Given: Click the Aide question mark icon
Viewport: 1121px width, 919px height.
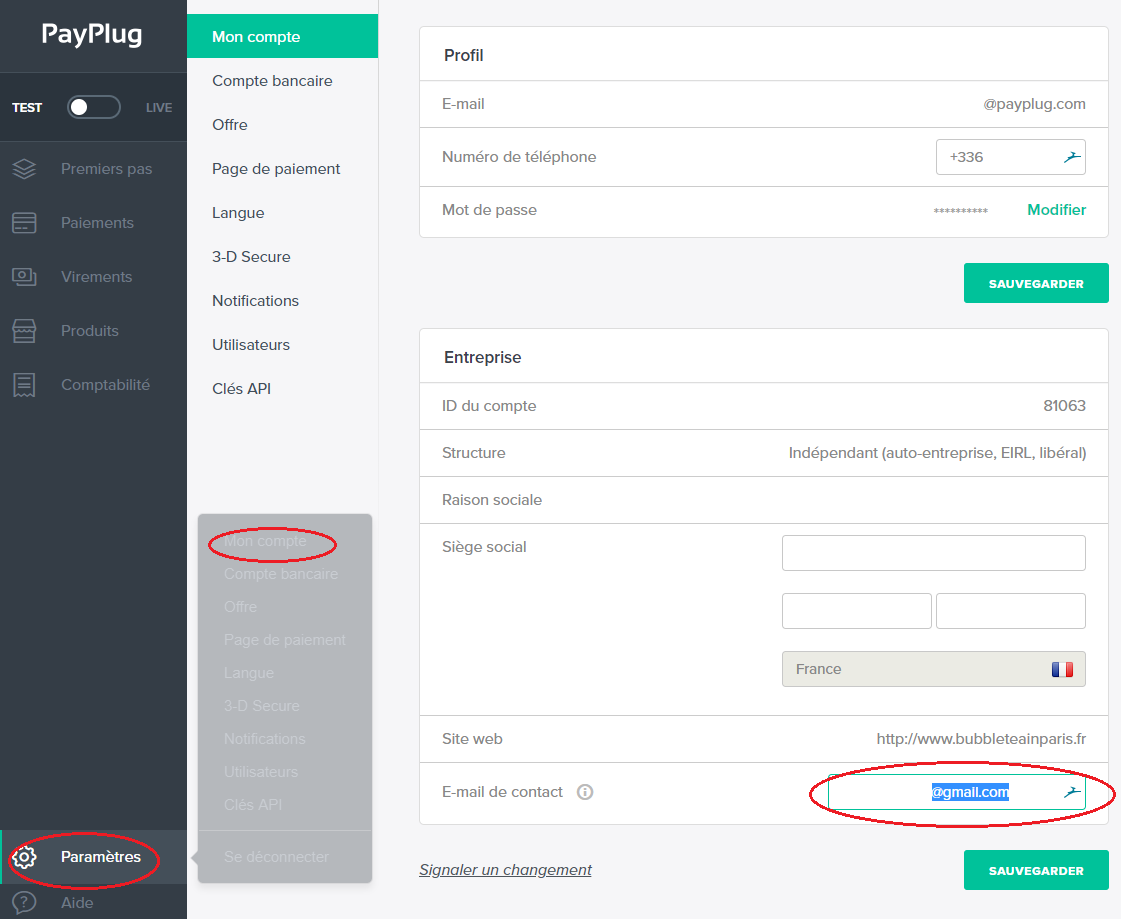Looking at the screenshot, I should pyautogui.click(x=24, y=903).
